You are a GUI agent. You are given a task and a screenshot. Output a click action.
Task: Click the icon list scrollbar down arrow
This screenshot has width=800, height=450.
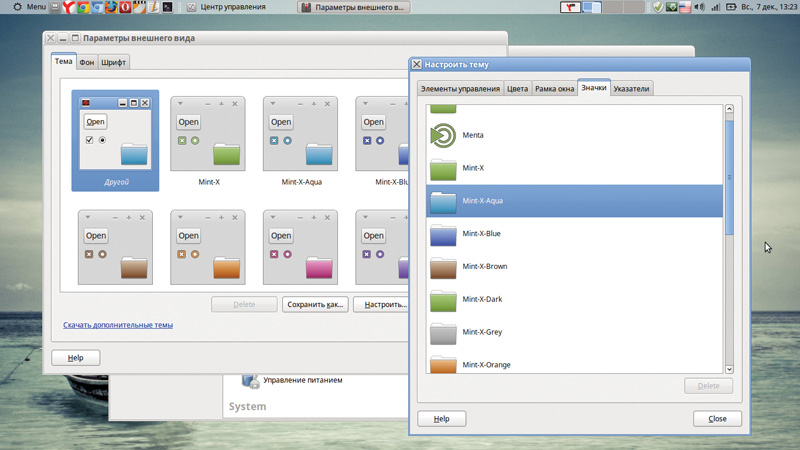(x=729, y=368)
